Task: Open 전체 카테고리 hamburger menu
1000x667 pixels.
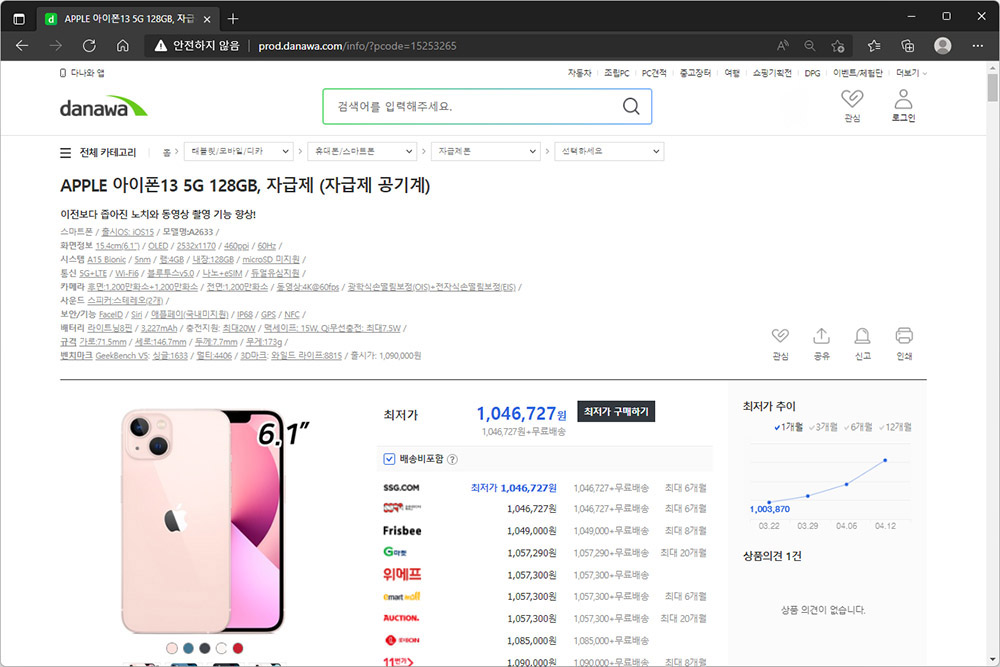Action: [65, 152]
